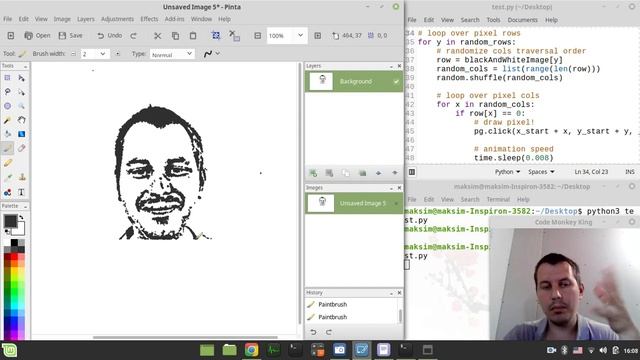Click the Pinta horizontal canvas scrollbar
The height and width of the screenshot is (360, 640).
[x=185, y=338]
